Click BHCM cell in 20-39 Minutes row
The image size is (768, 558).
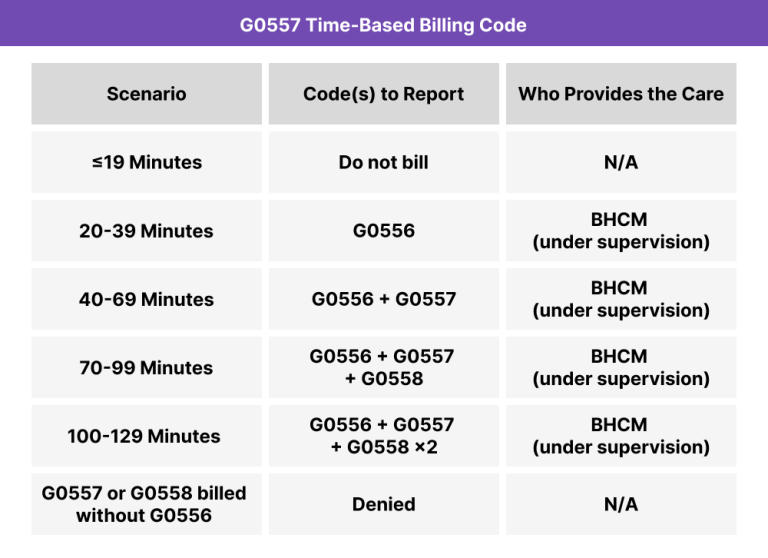[620, 231]
